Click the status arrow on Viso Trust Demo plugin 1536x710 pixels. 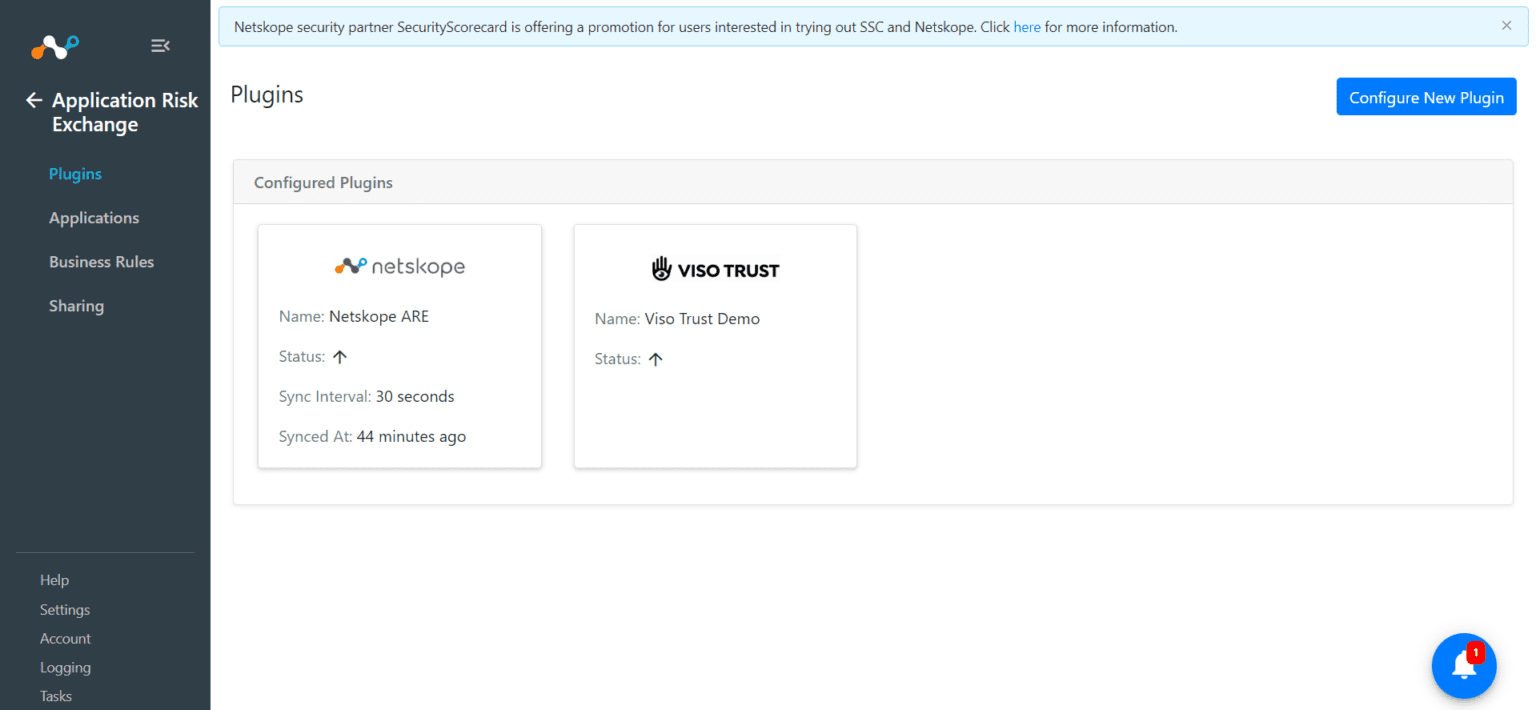coord(656,358)
